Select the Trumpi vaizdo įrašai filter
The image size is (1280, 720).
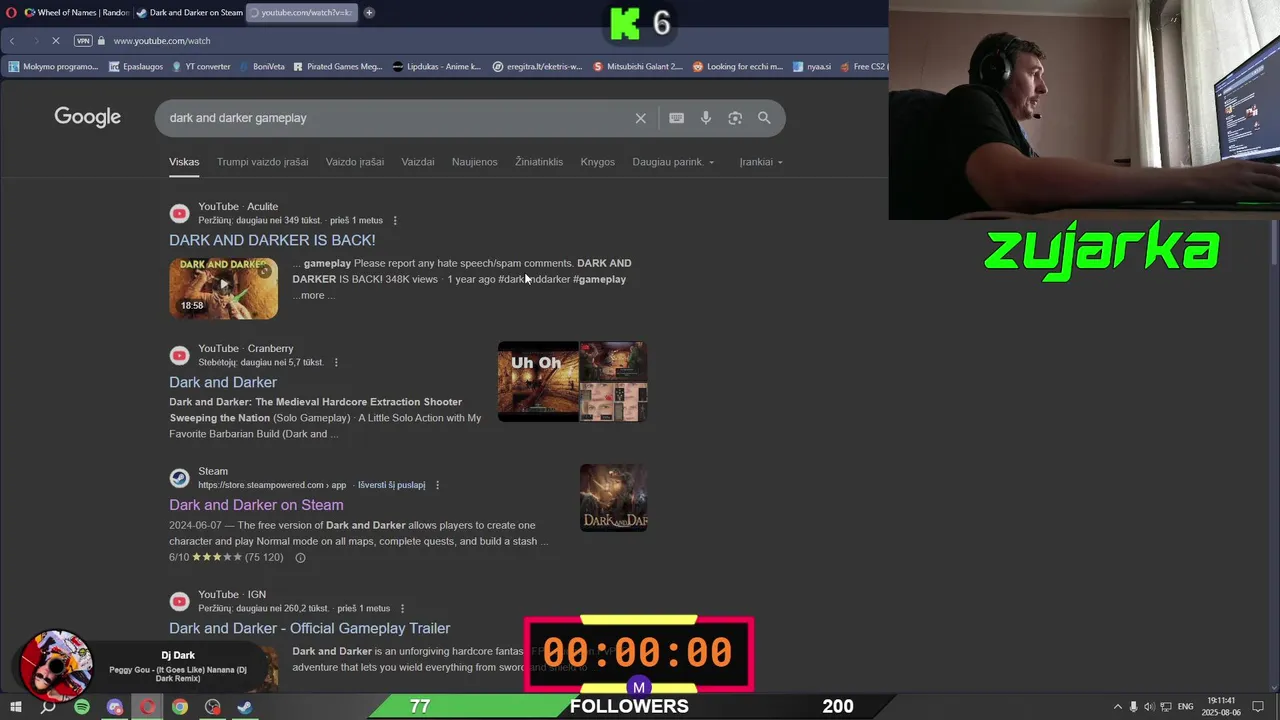(x=262, y=162)
